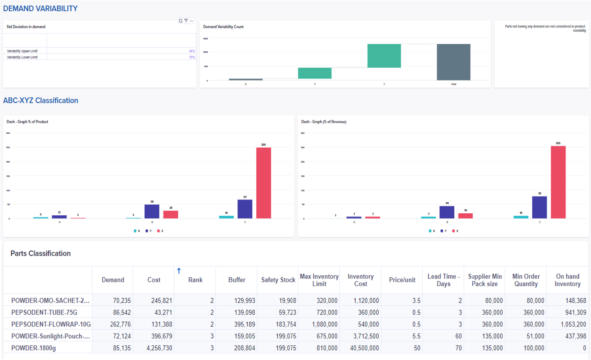Click the Lead Time - Days column header
The image size is (591, 360).
tap(443, 280)
